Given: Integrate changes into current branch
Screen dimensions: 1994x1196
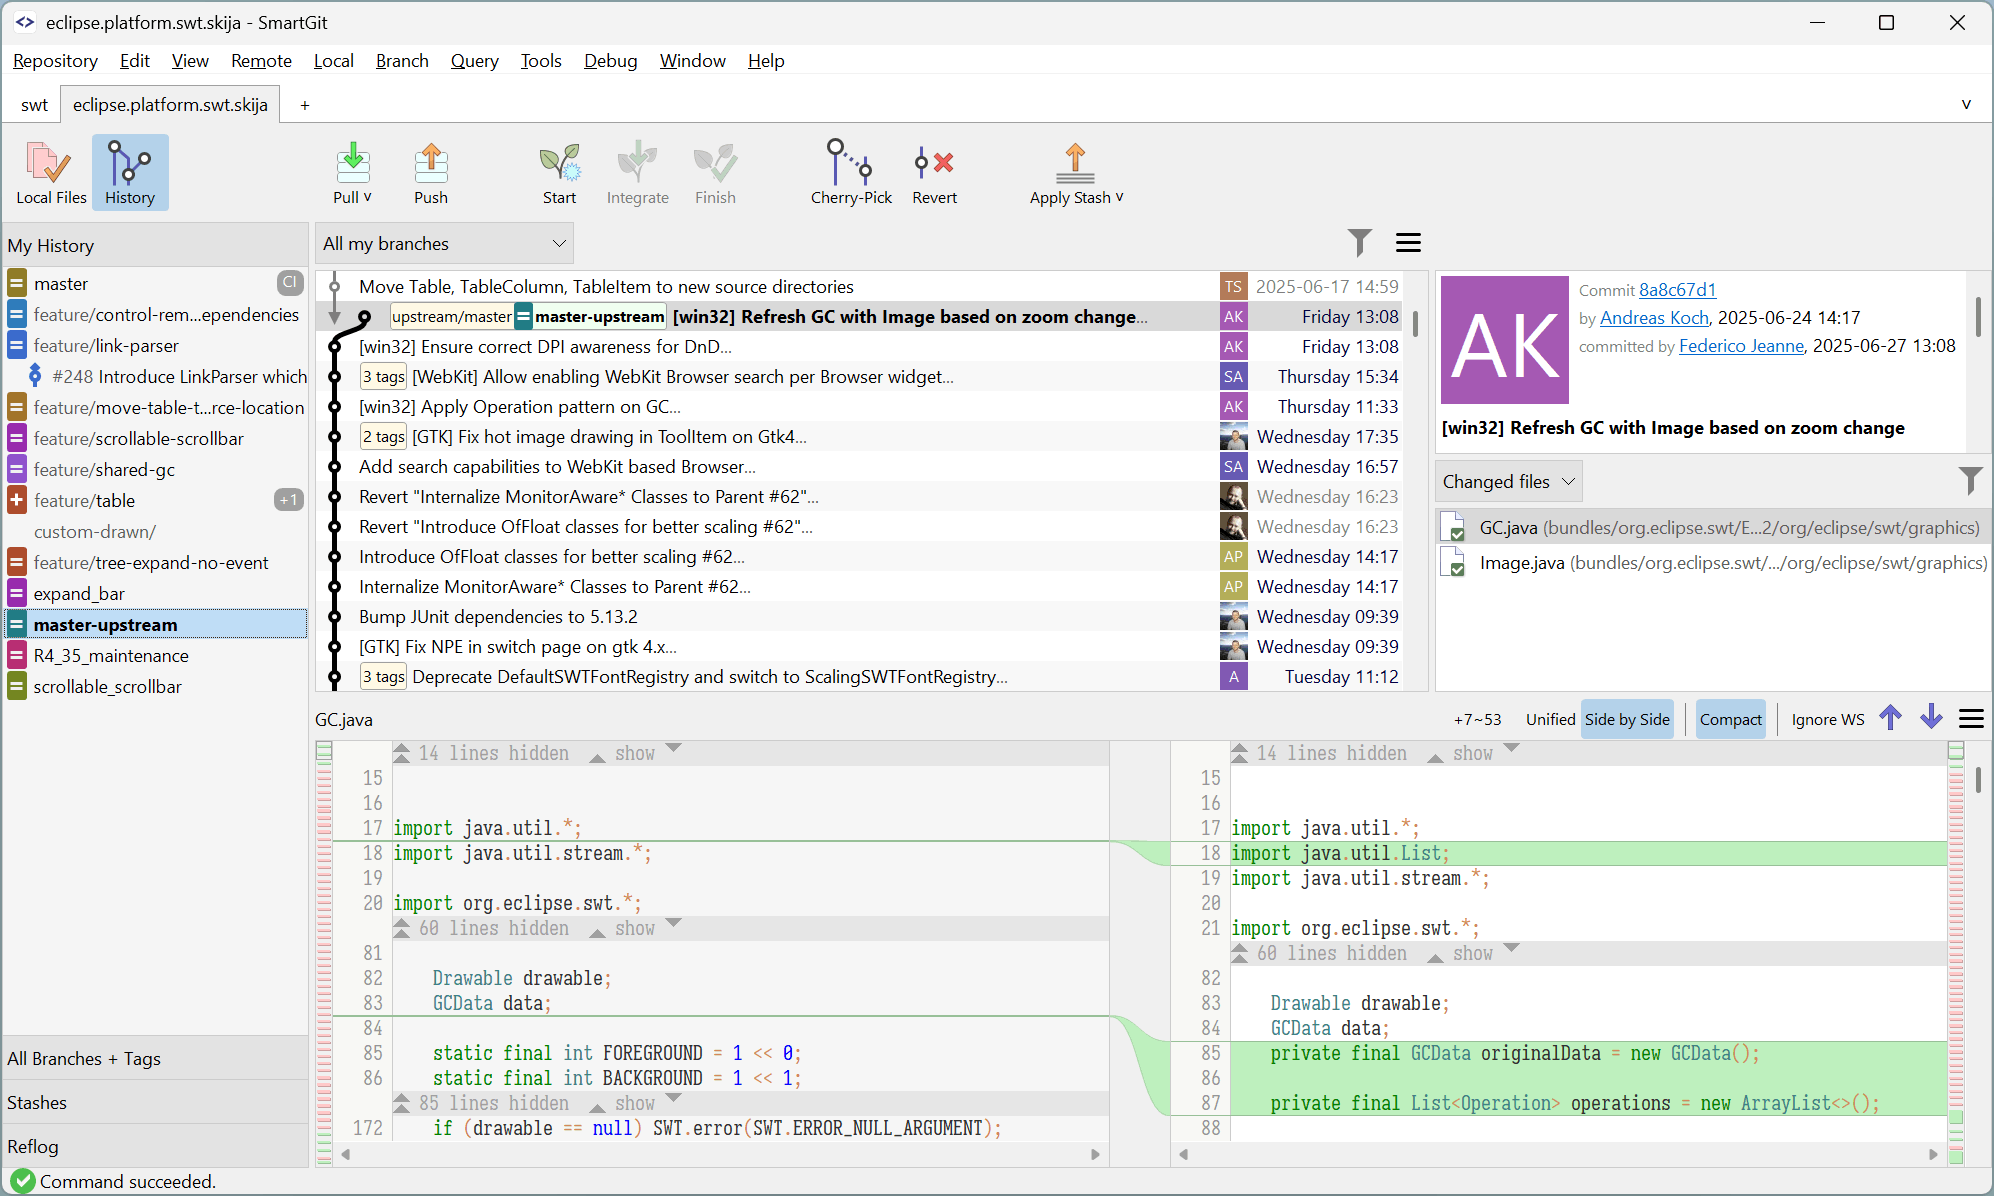Looking at the screenshot, I should [x=637, y=172].
